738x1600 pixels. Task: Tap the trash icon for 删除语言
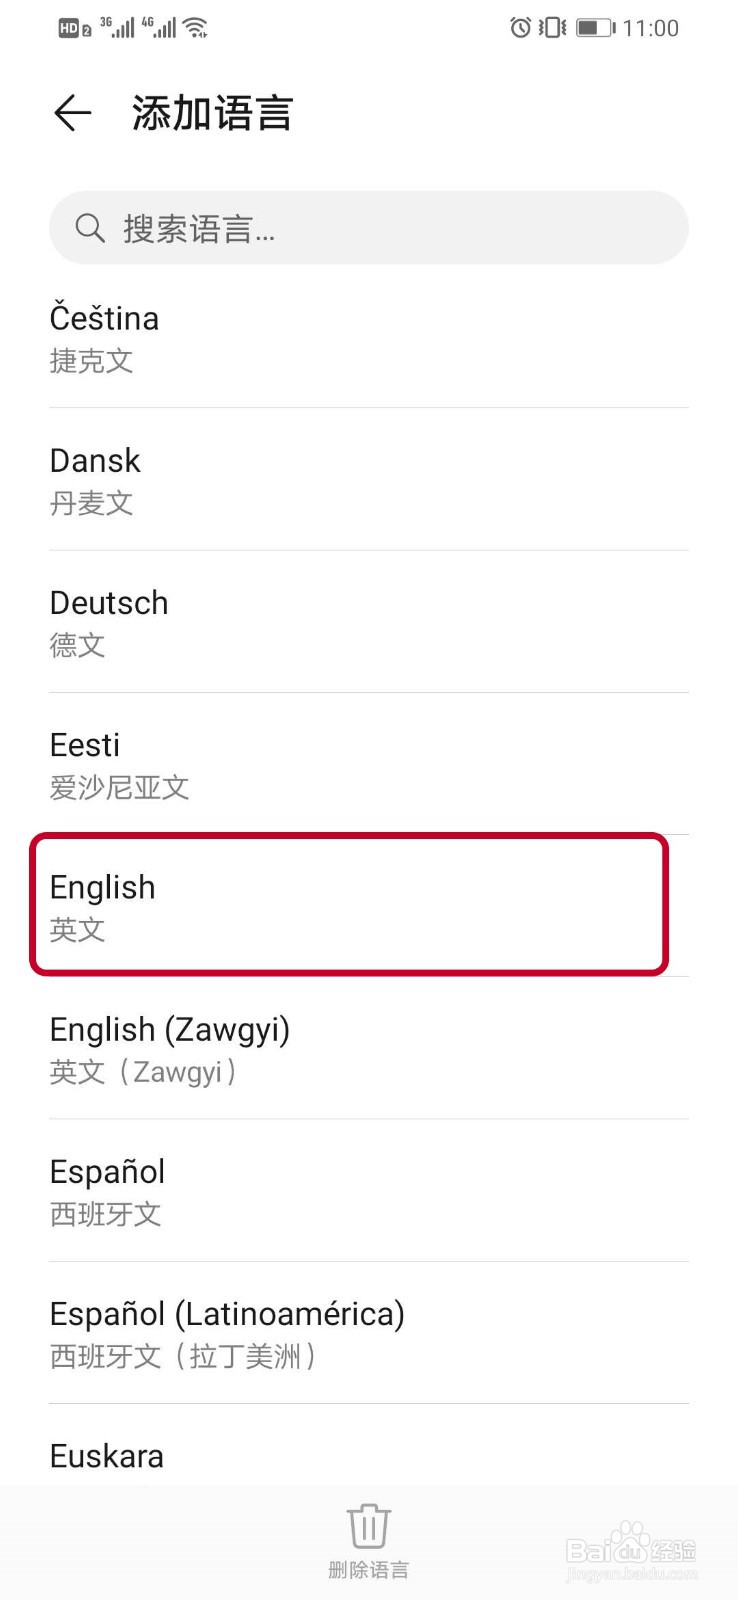tap(368, 1523)
